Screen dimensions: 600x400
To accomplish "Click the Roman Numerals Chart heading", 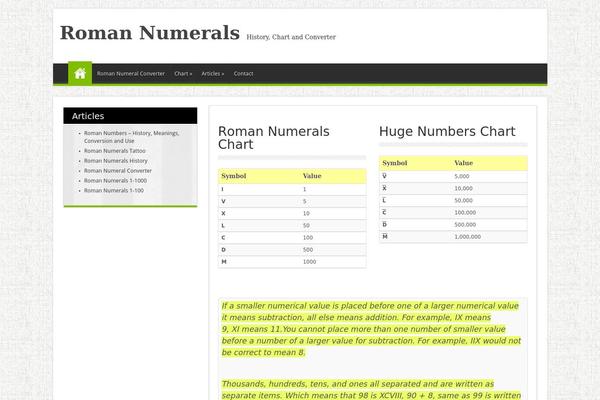I will point(274,138).
